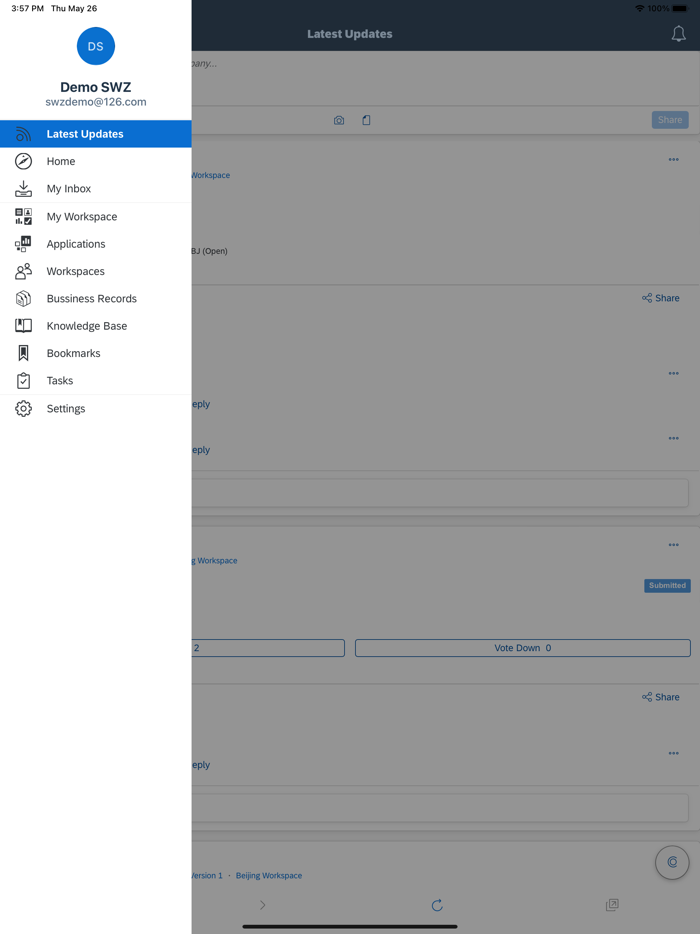
Task: Click the Bookmarks ribbon icon
Action: point(23,353)
